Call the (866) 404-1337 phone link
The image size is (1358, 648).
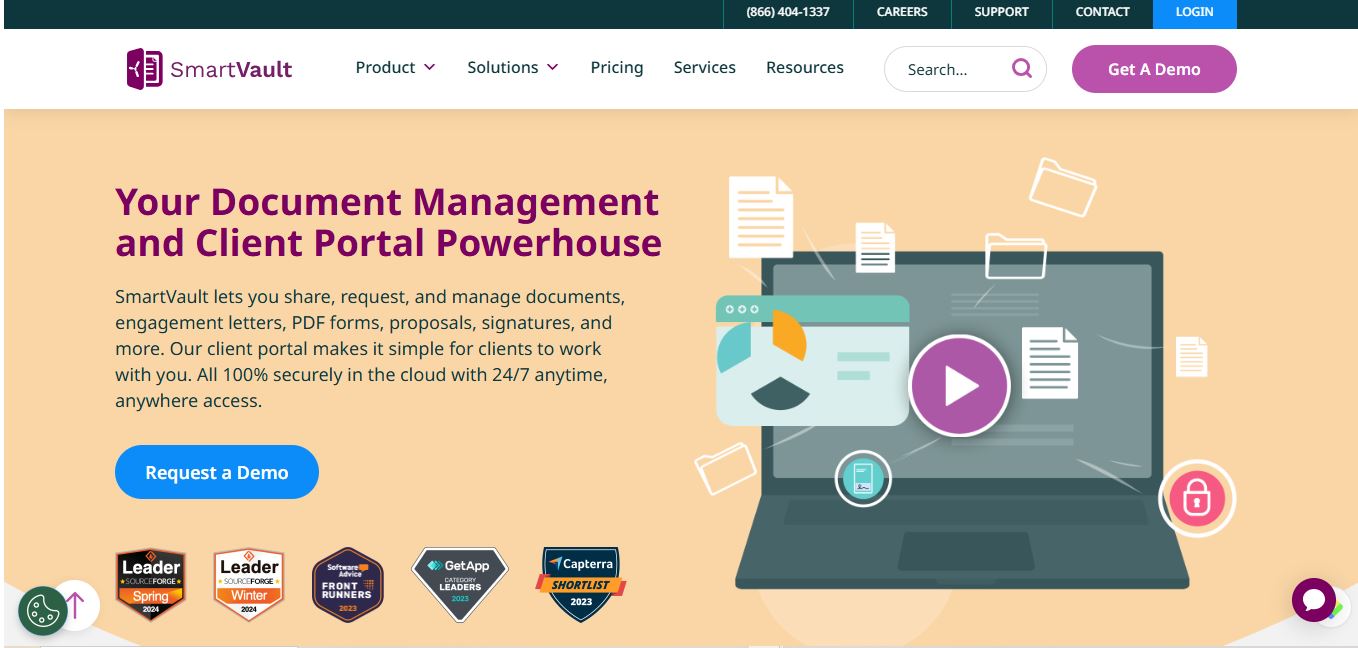(x=788, y=12)
